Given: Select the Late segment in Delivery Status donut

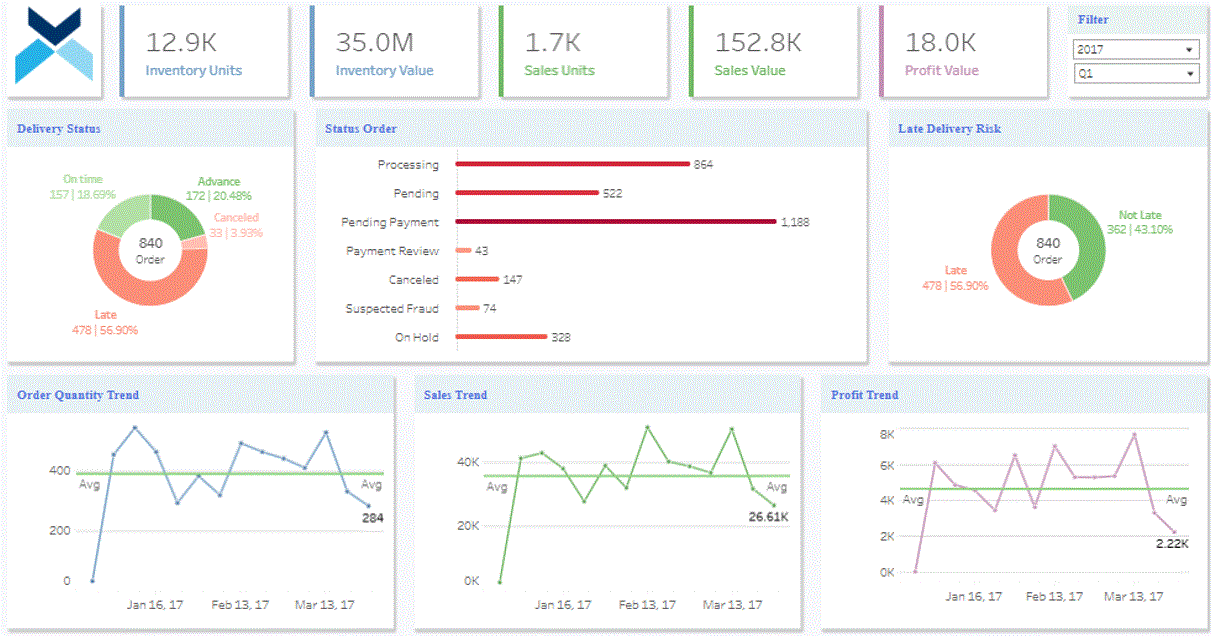Looking at the screenshot, I should 142,291.
